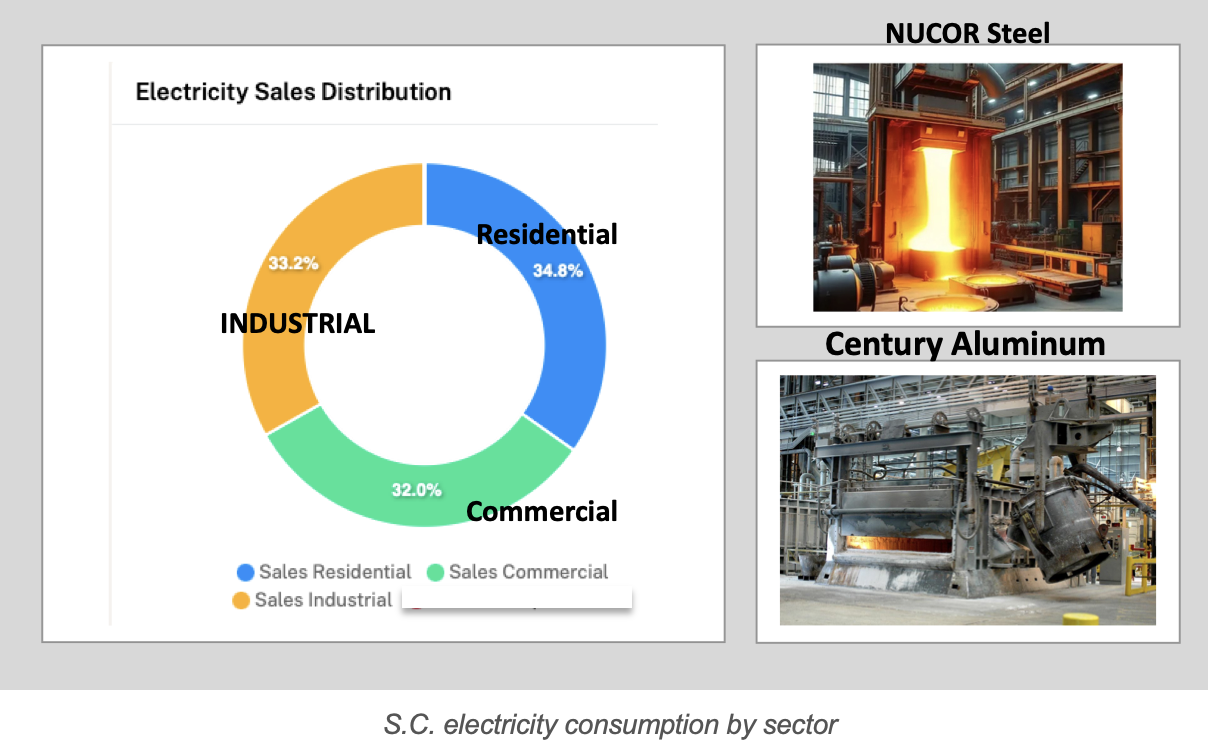
Task: Toggle the Sales Industrial legend label
Action: click(323, 600)
